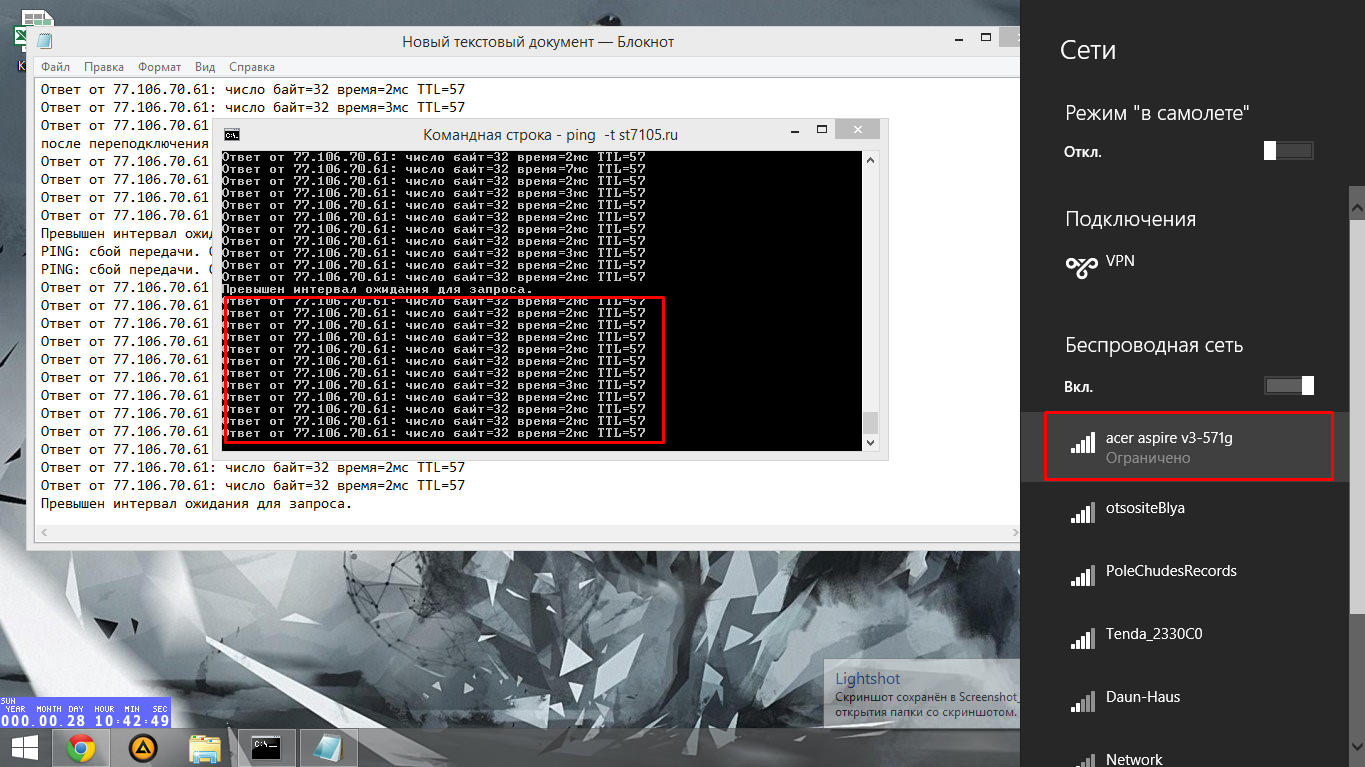Open the Command Prompt title bar system icon
Screen dimensions: 1365x767
[232, 134]
